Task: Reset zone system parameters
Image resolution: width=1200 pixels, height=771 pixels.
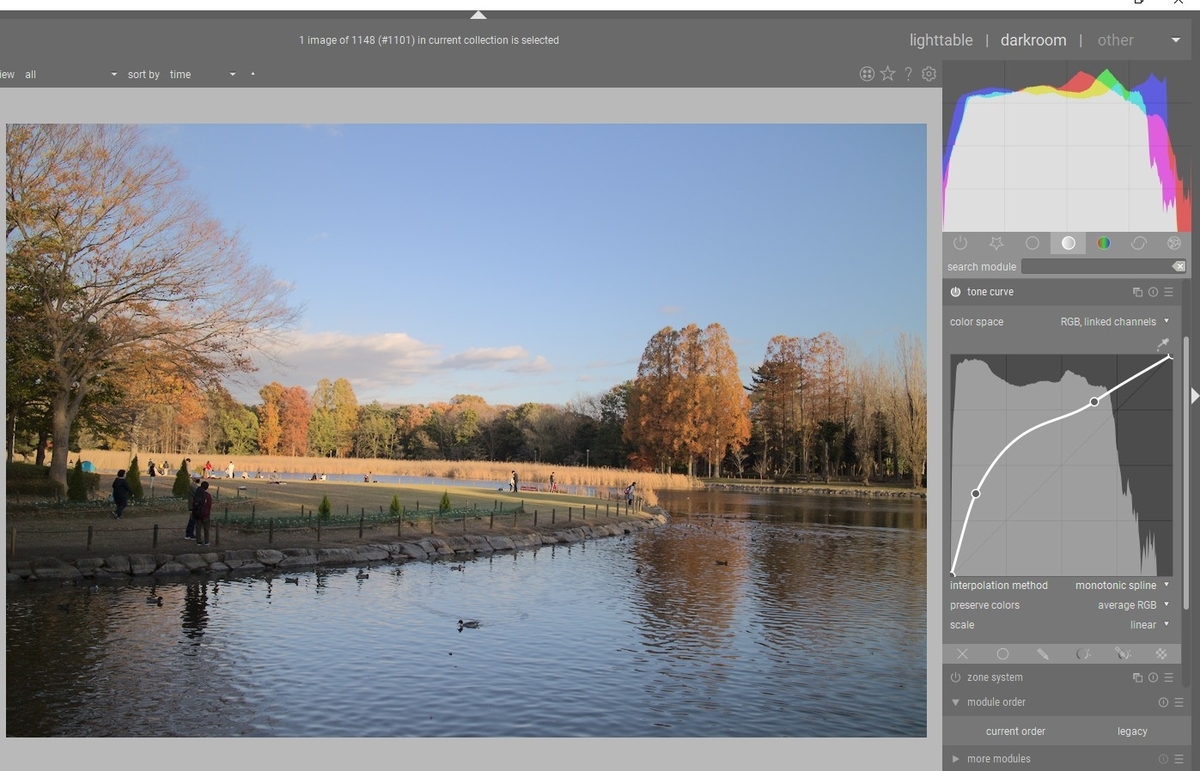Action: point(1153,677)
